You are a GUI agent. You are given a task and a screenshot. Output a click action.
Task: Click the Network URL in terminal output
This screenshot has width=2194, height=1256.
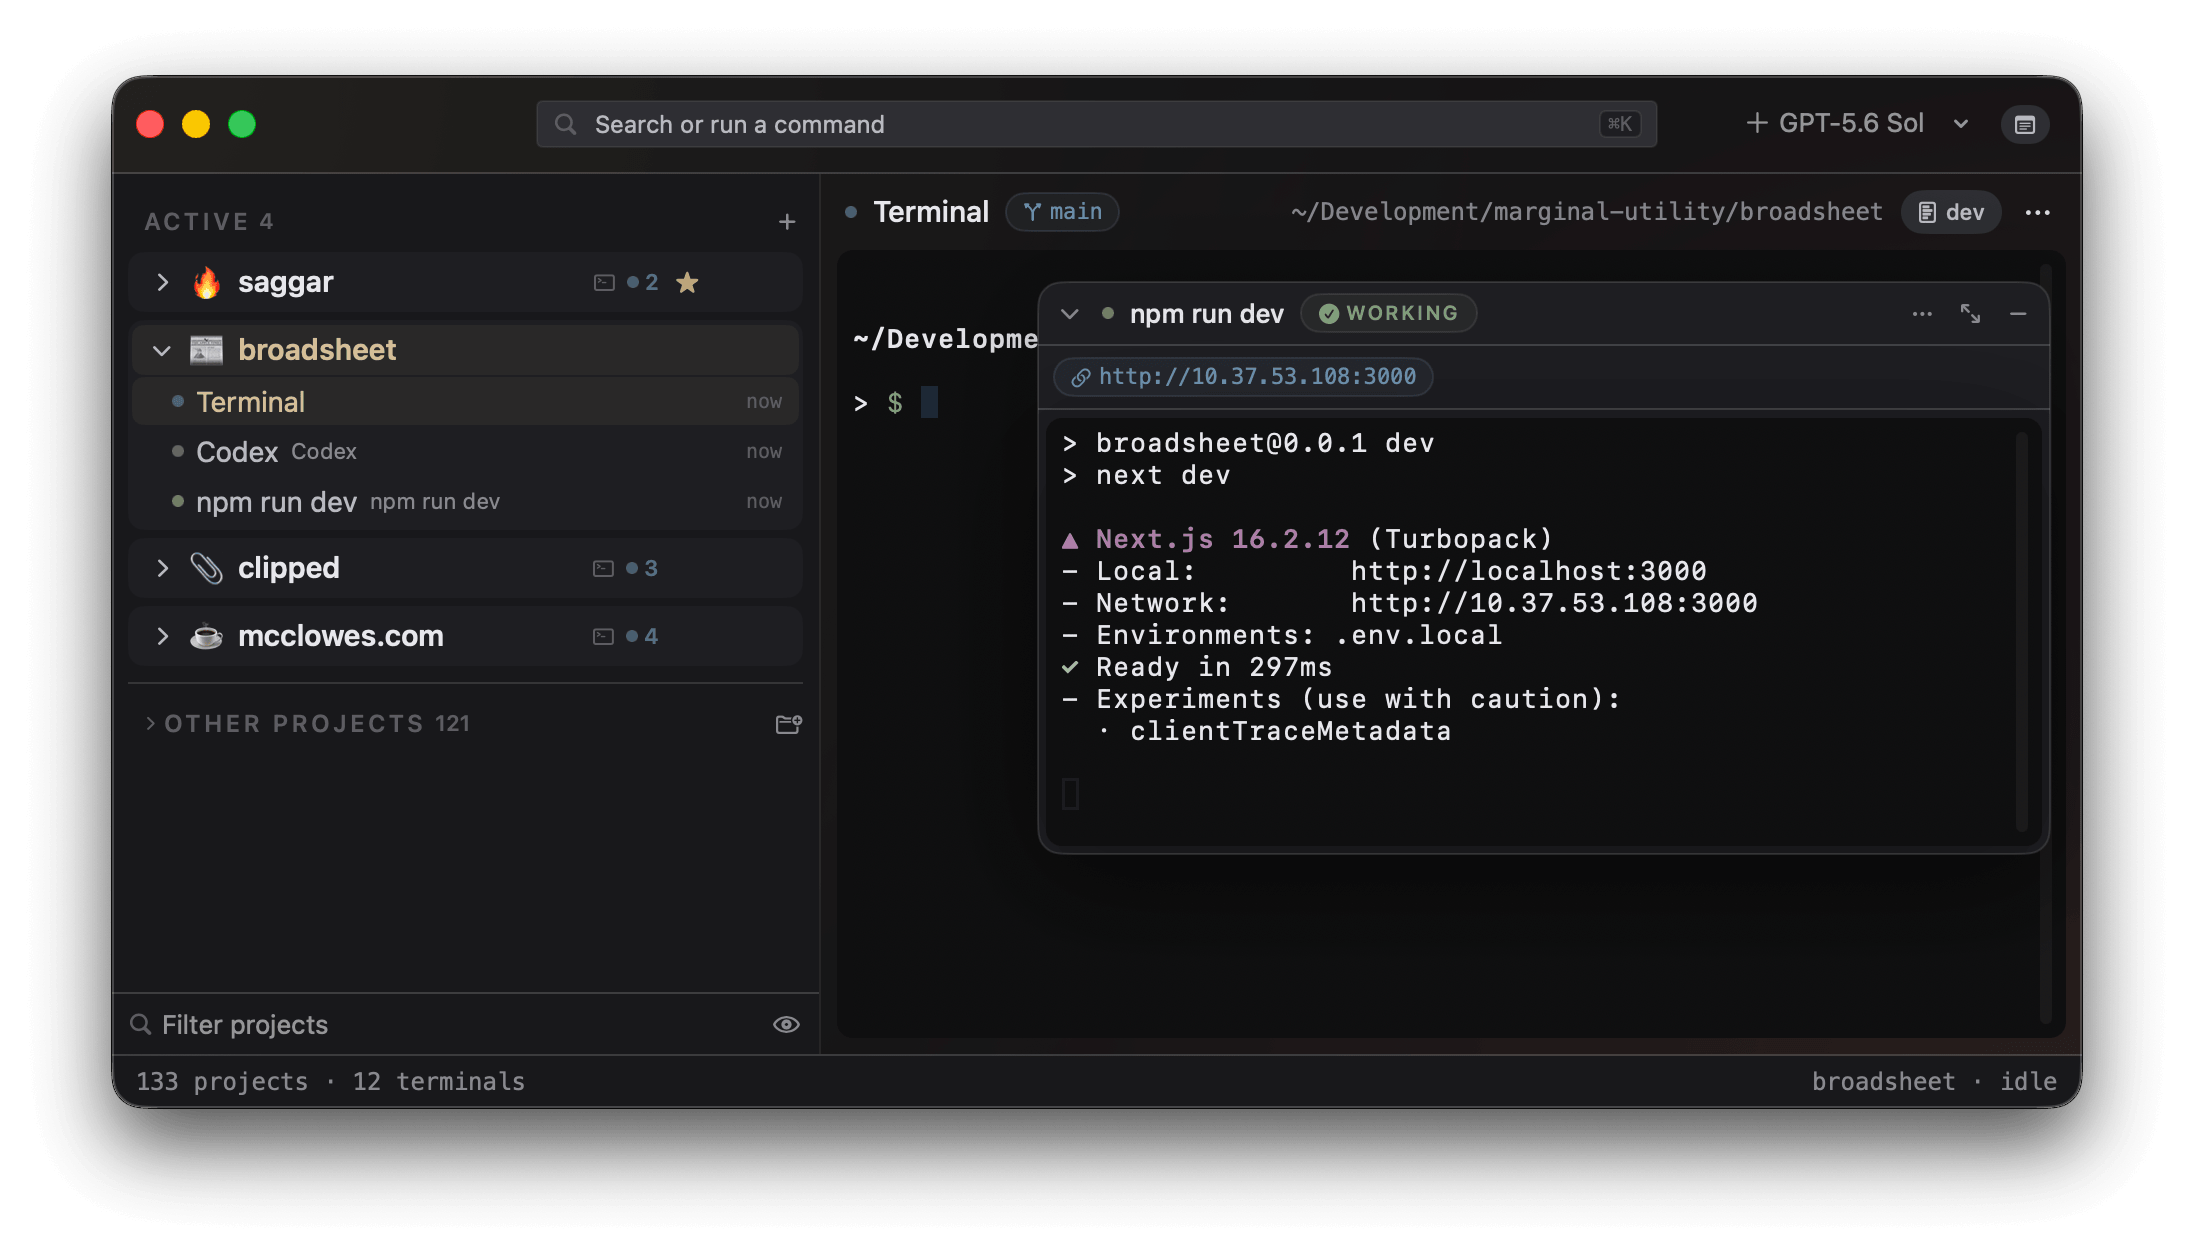click(1554, 603)
